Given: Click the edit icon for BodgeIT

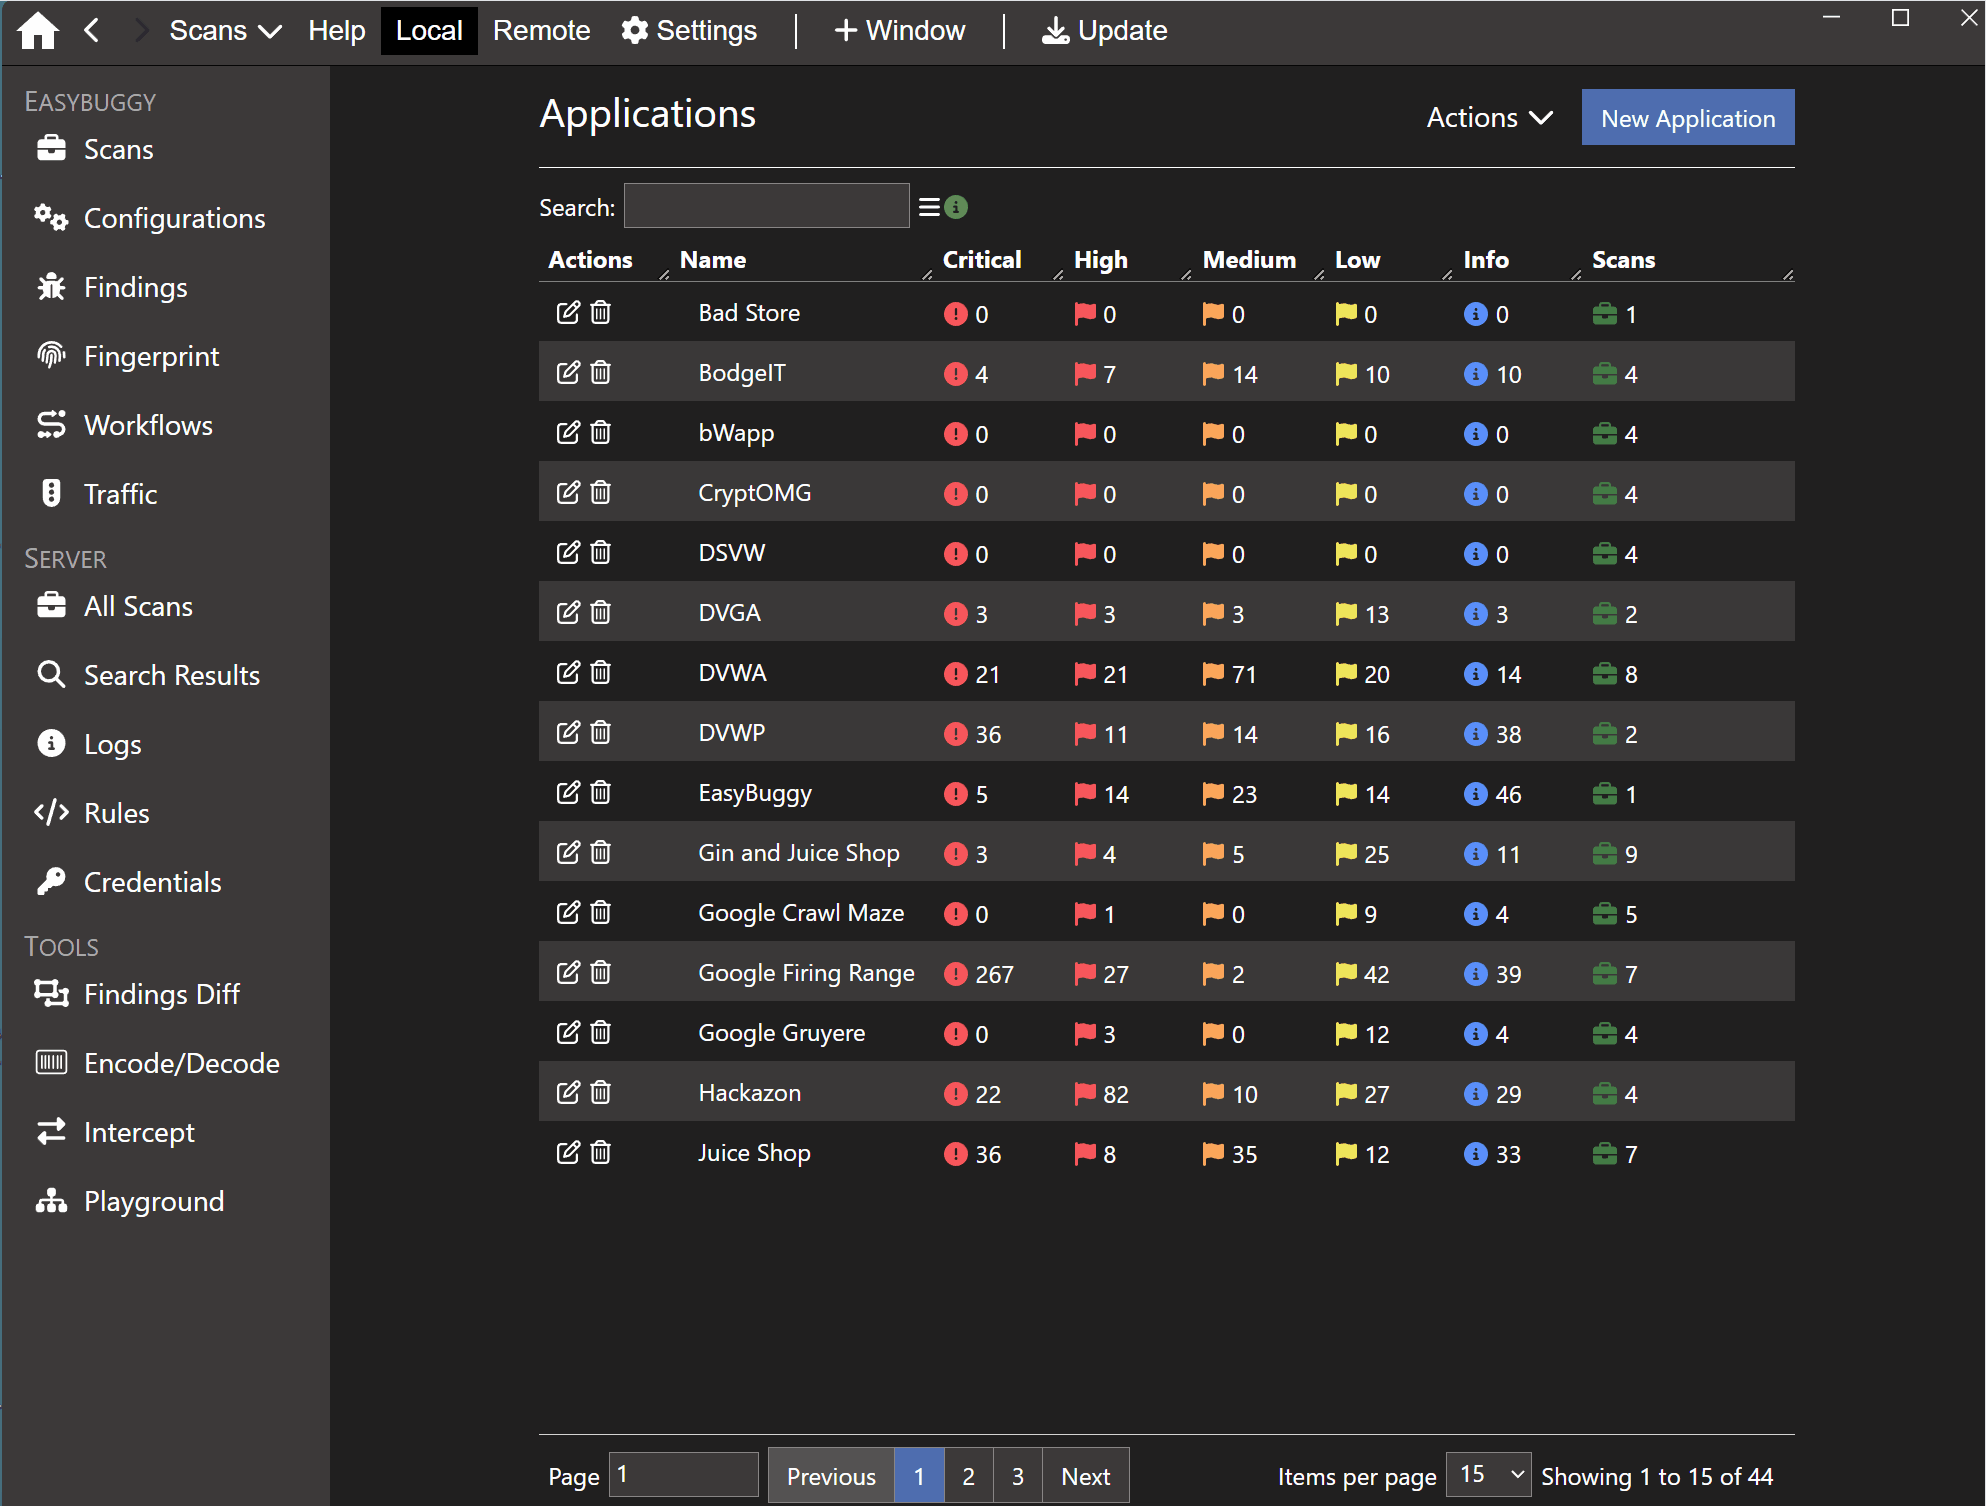Looking at the screenshot, I should click(x=567, y=373).
